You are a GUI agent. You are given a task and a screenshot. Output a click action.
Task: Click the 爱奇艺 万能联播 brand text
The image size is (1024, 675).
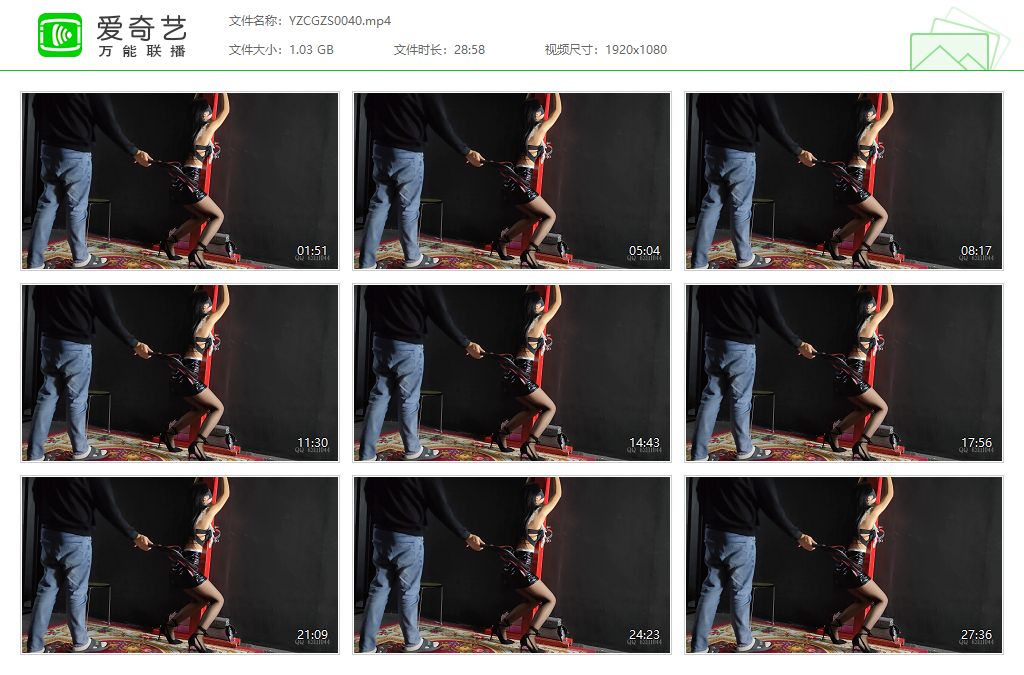pyautogui.click(x=142, y=36)
